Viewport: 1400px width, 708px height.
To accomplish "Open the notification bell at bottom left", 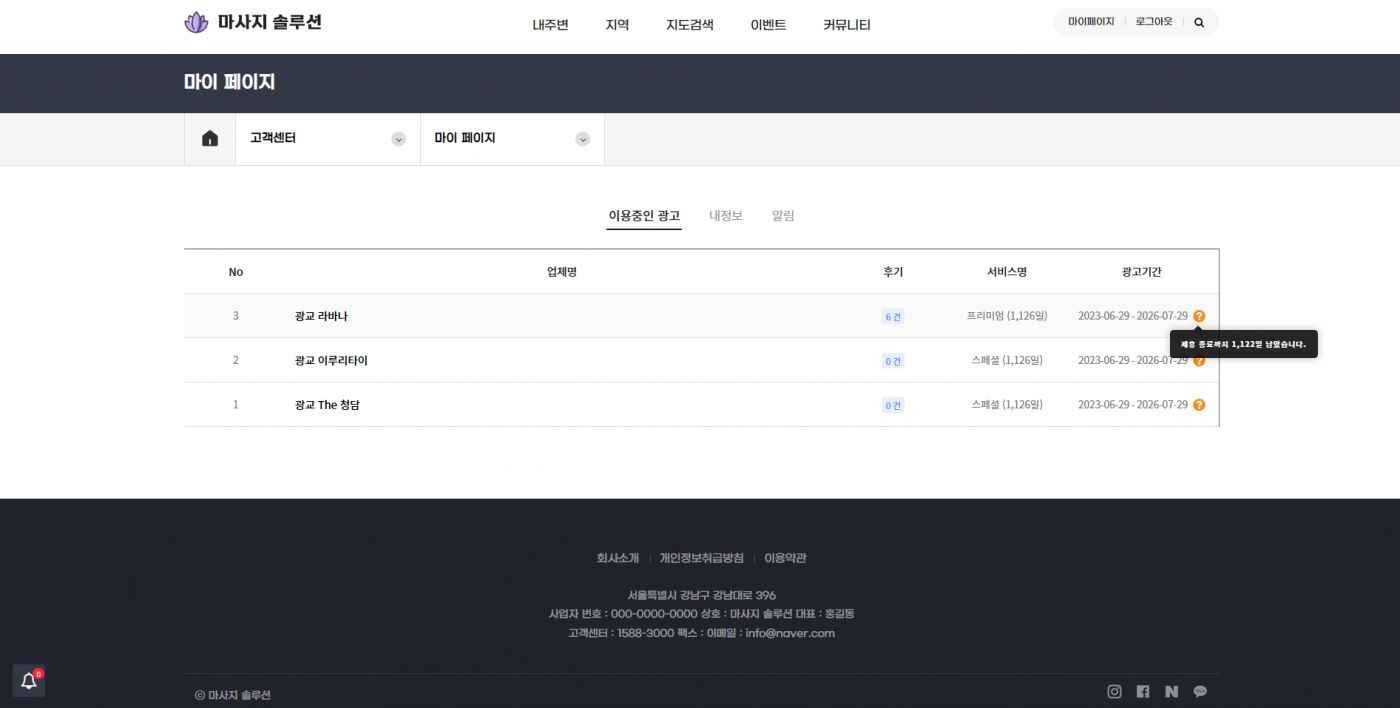I will coord(29,681).
